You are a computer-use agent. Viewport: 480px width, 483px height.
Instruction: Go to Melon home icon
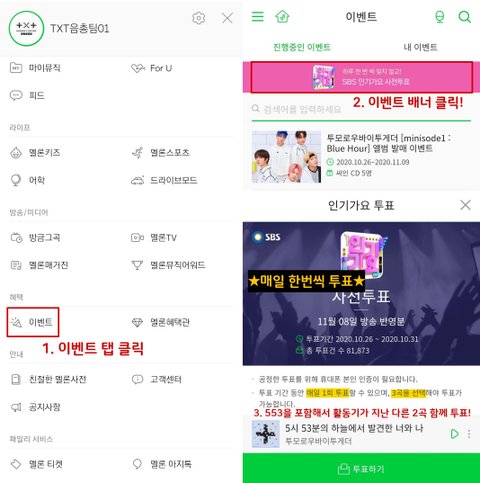[x=282, y=16]
